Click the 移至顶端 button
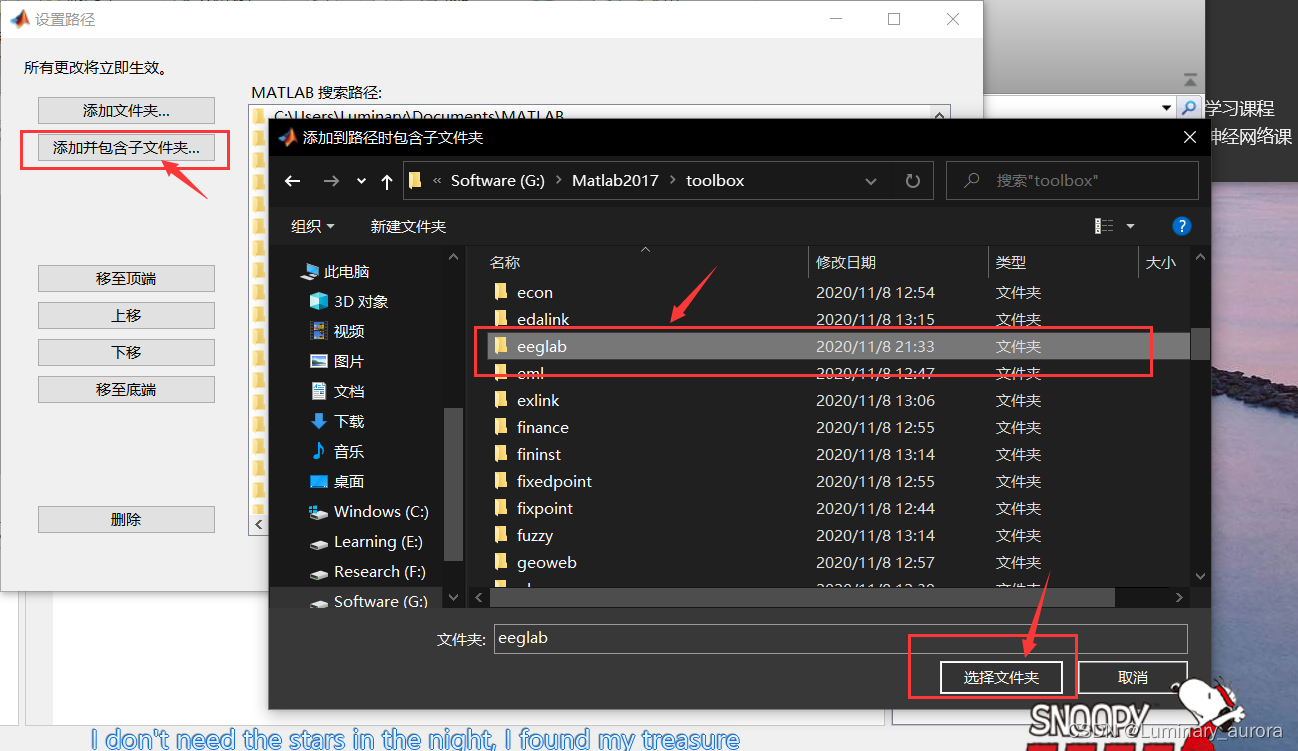This screenshot has width=1298, height=751. [x=126, y=279]
